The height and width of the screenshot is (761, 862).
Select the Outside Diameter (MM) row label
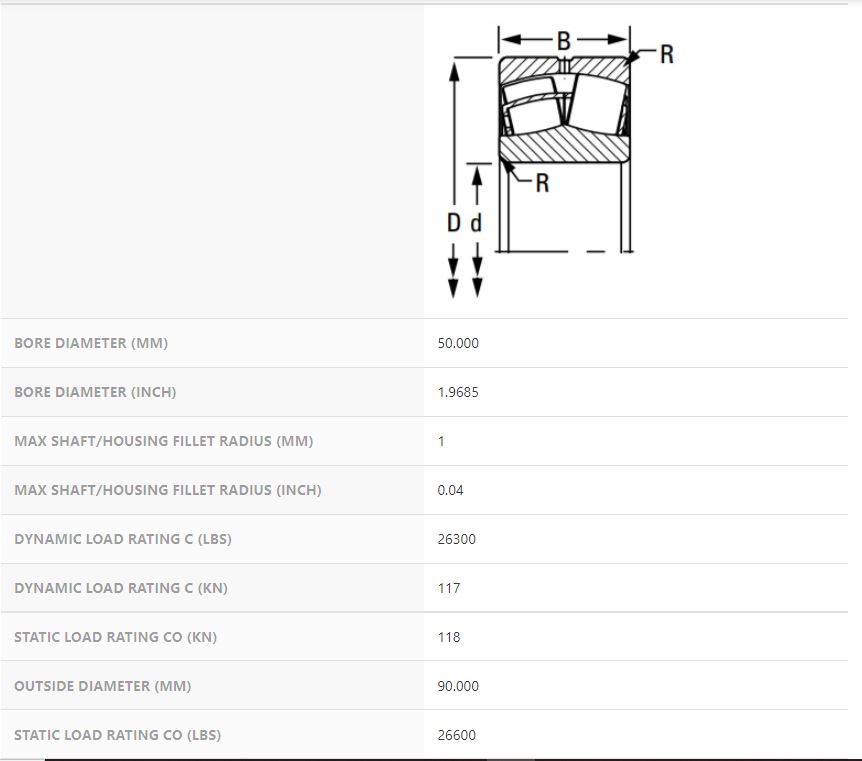pos(103,686)
